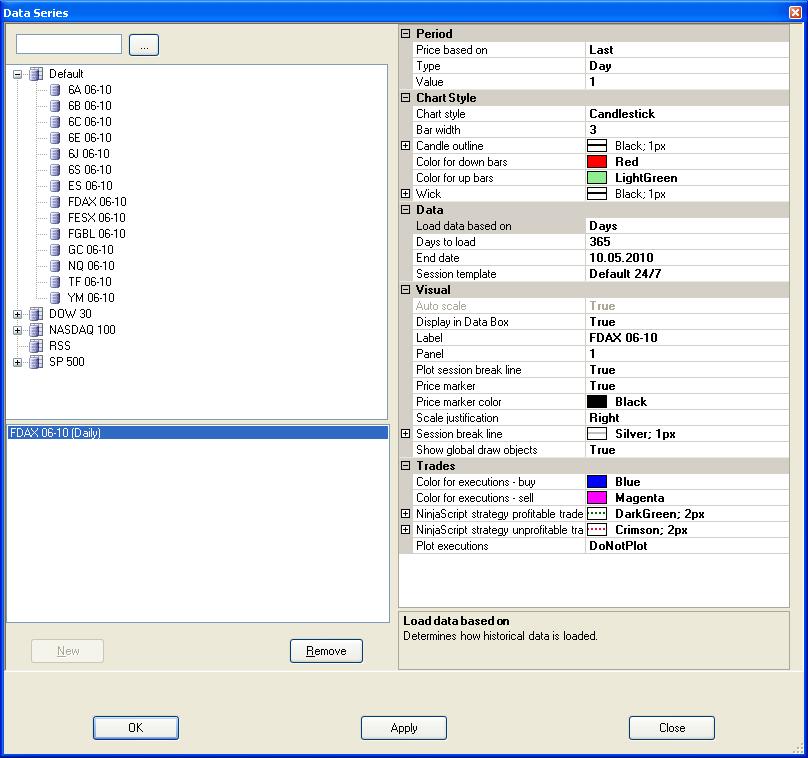The width and height of the screenshot is (808, 758).
Task: Click the RSS list icon
Action: tap(36, 346)
